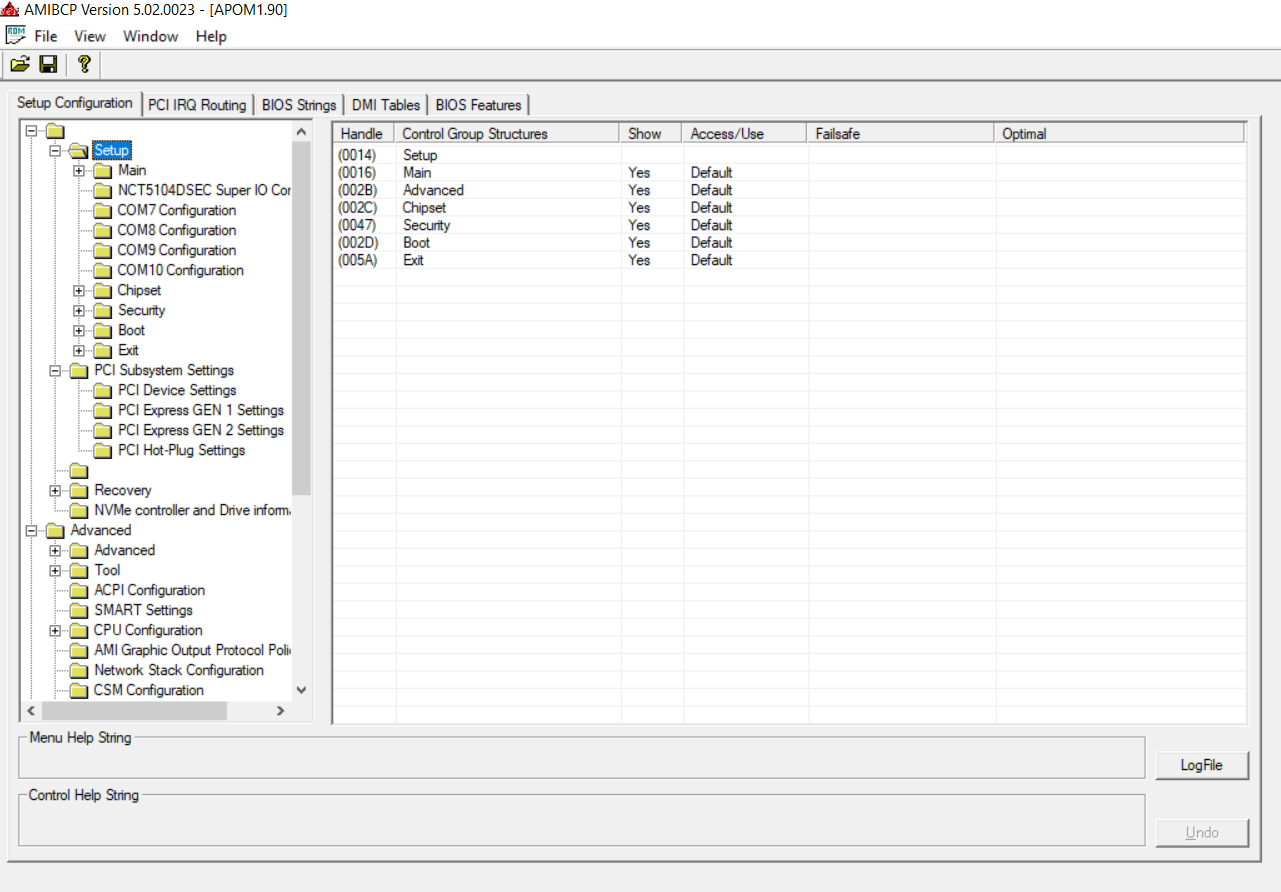The height and width of the screenshot is (892, 1281).
Task: Expand the Boot tree node
Action: click(79, 331)
